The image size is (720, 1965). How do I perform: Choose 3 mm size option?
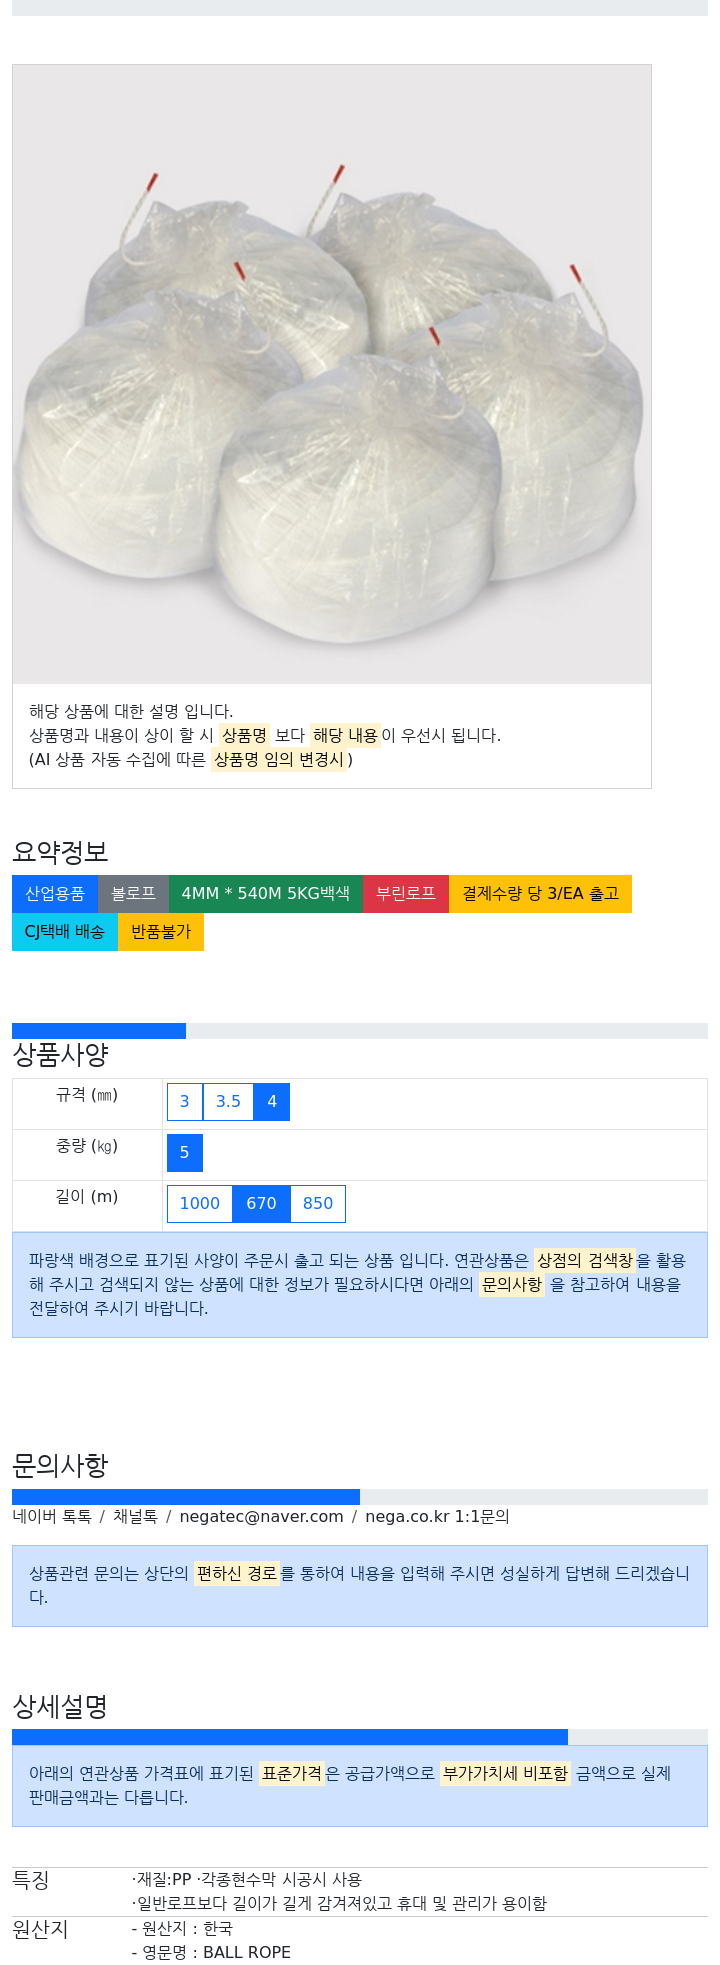click(185, 1102)
